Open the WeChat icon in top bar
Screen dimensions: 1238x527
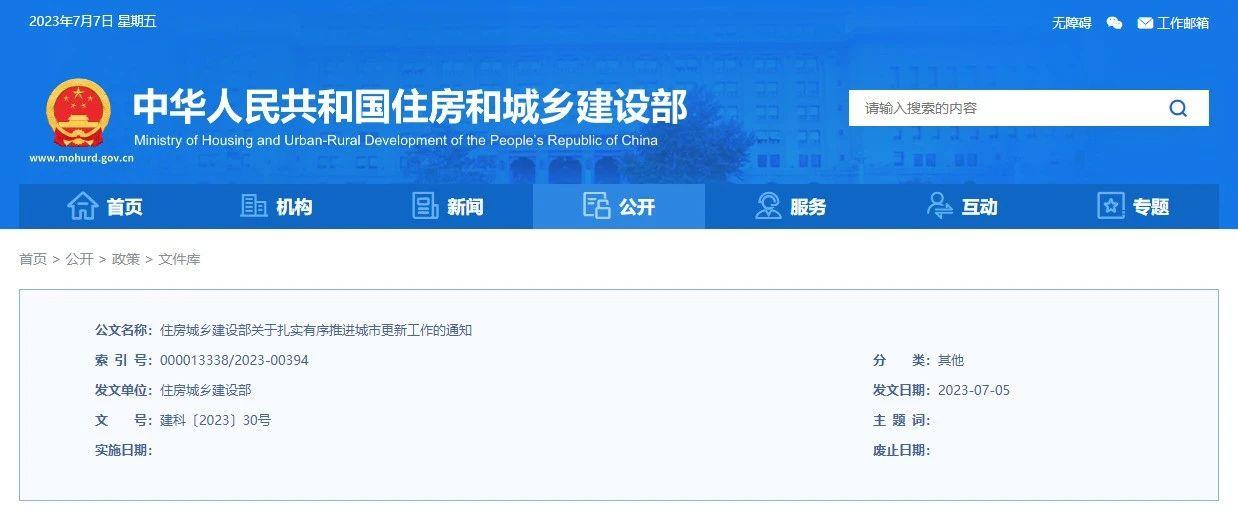point(1114,23)
